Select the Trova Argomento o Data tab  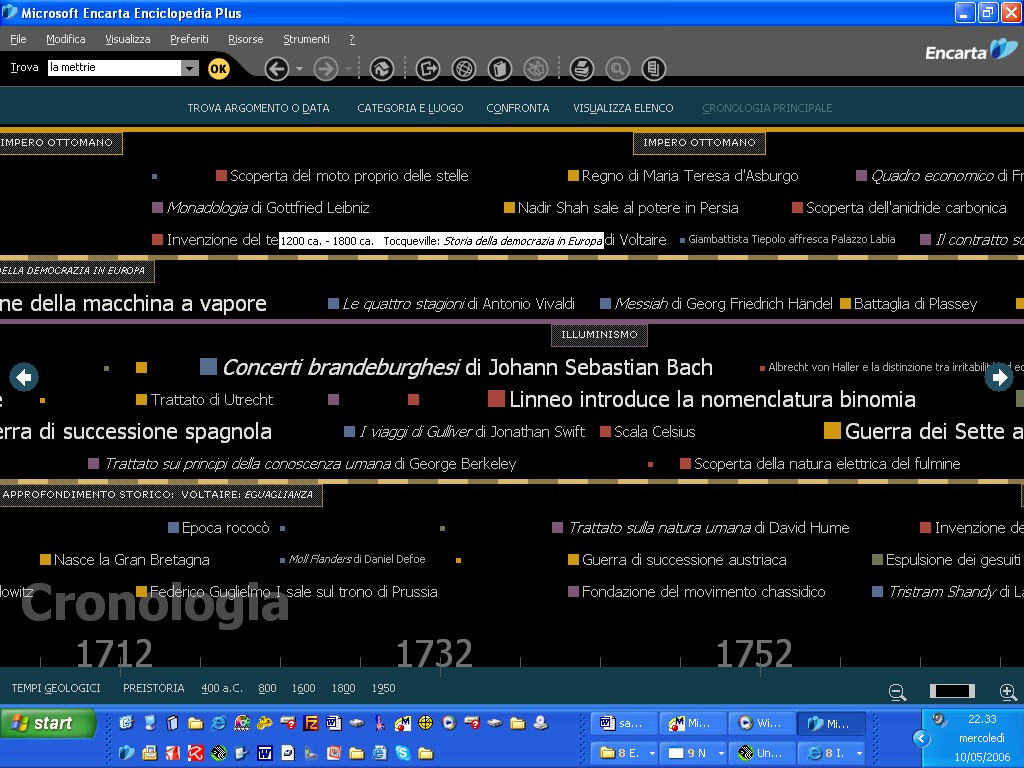pos(259,108)
